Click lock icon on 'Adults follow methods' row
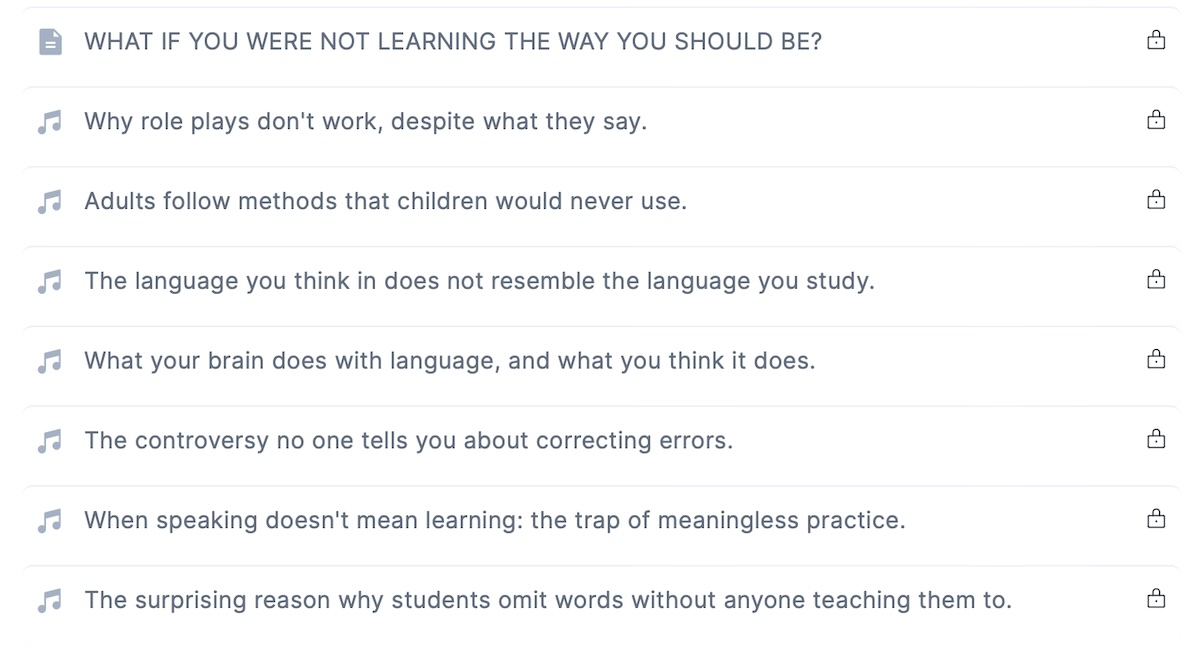The width and height of the screenshot is (1196, 666). click(x=1156, y=199)
